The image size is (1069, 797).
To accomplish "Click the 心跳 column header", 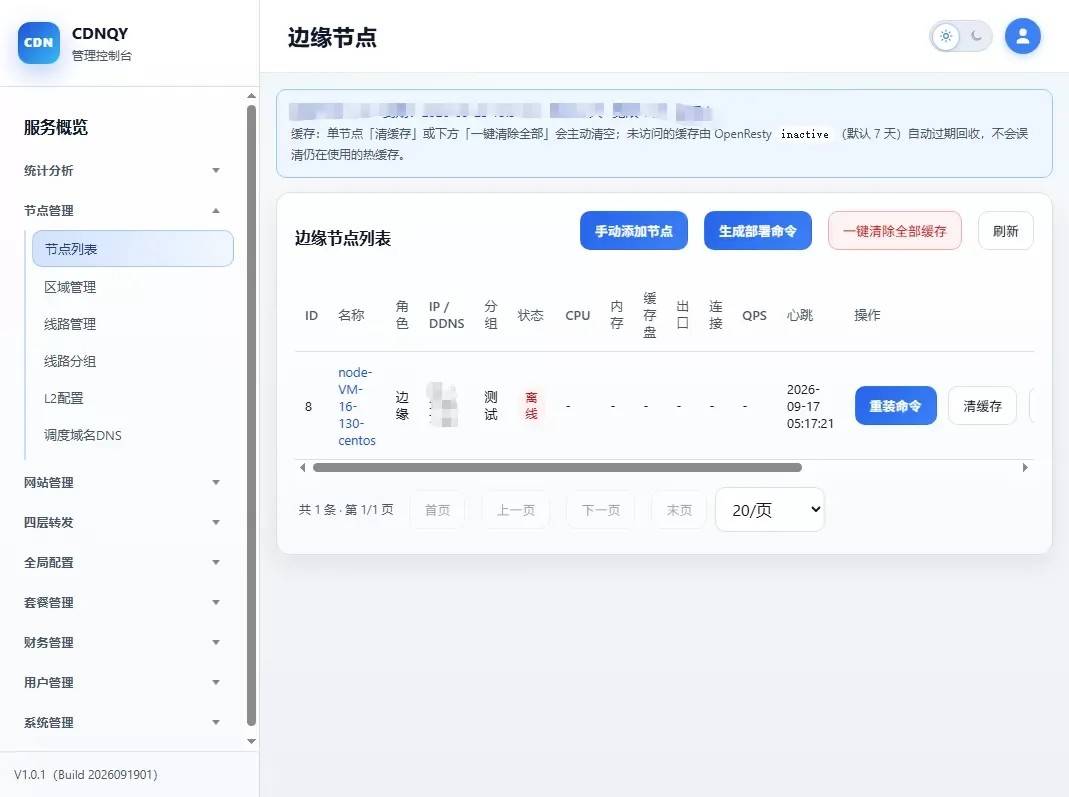I will coord(800,315).
